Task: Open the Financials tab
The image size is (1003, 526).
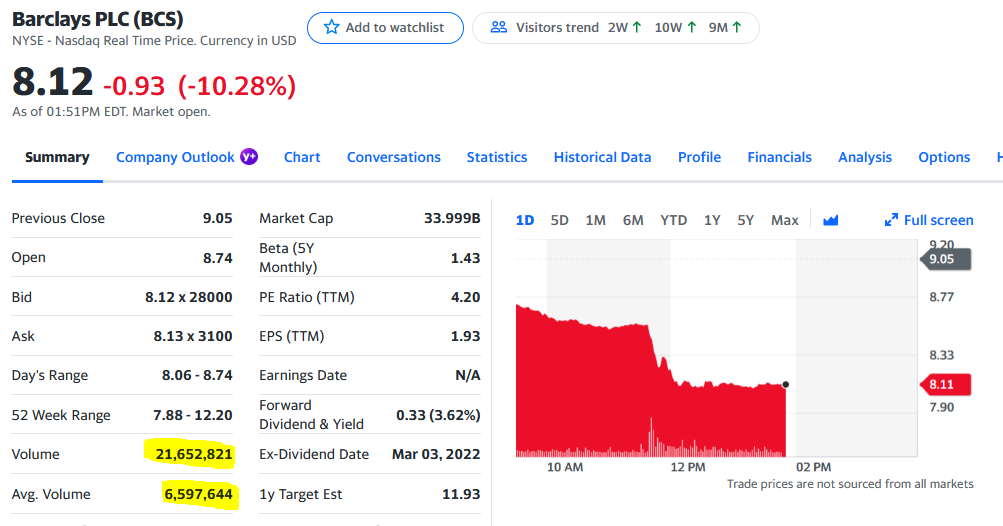Action: point(779,157)
